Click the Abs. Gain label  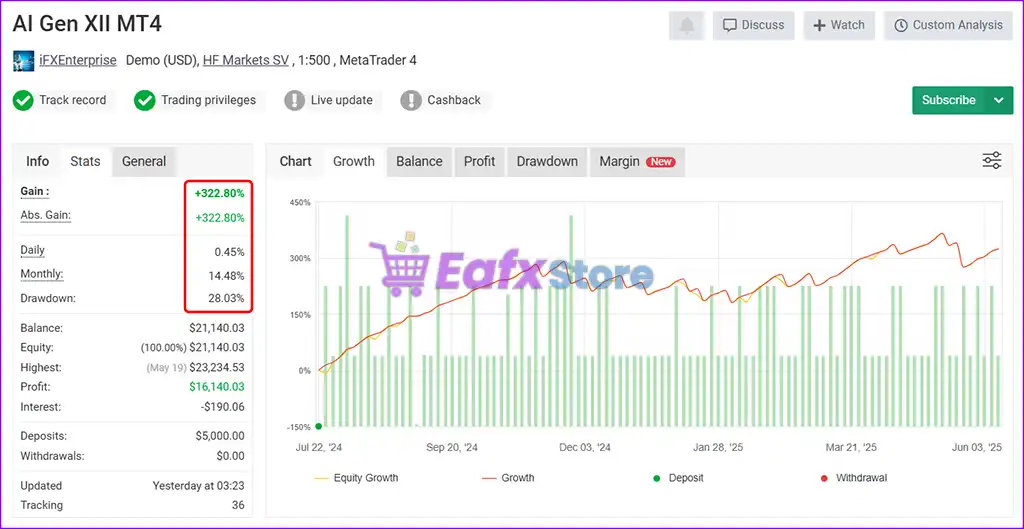45,215
